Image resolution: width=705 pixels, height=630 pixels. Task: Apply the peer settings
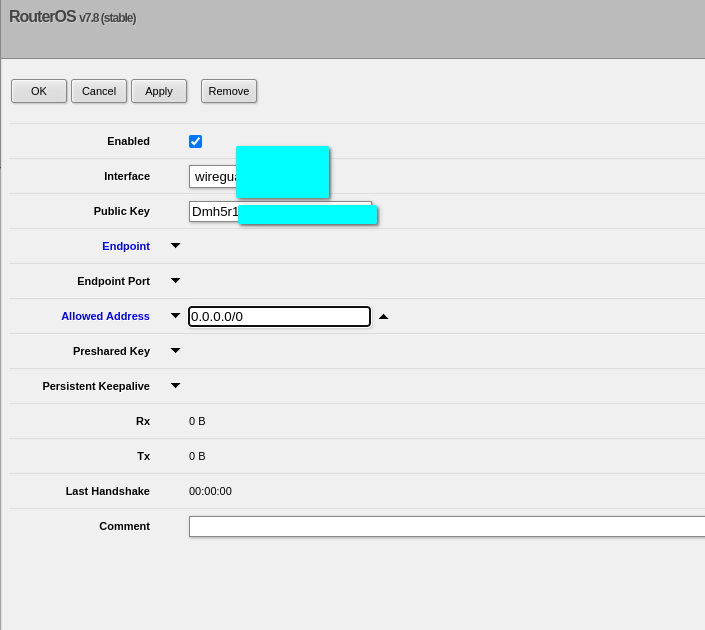159,91
